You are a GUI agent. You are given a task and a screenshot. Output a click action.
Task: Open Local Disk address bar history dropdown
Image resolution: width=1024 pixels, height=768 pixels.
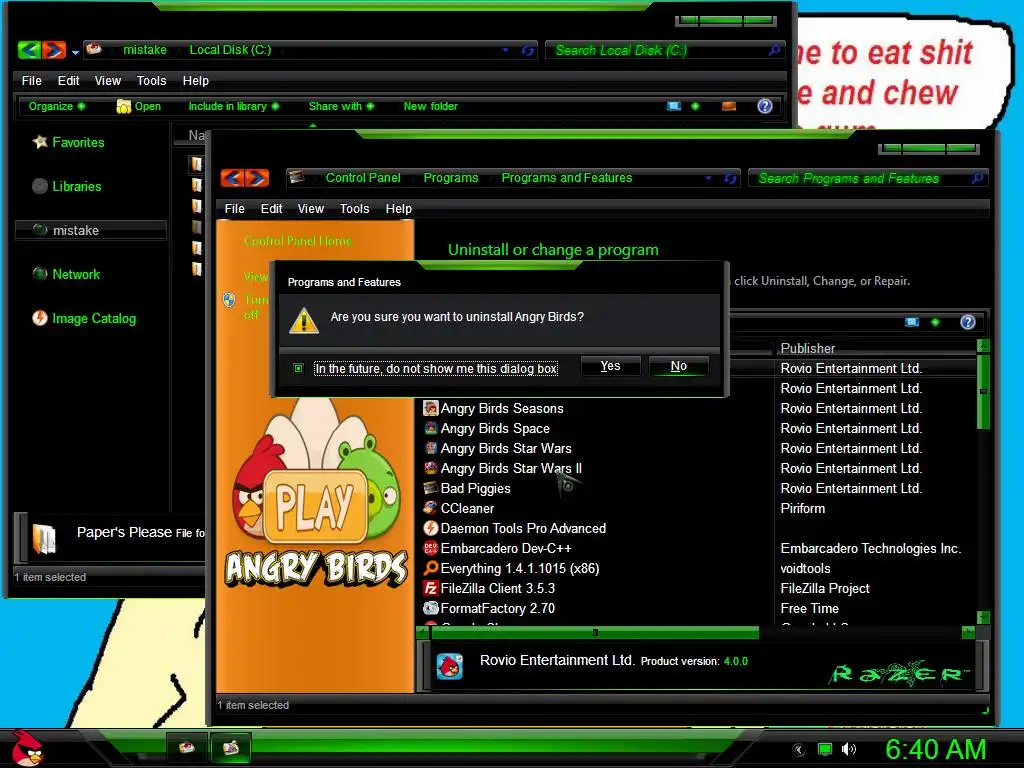tap(505, 50)
